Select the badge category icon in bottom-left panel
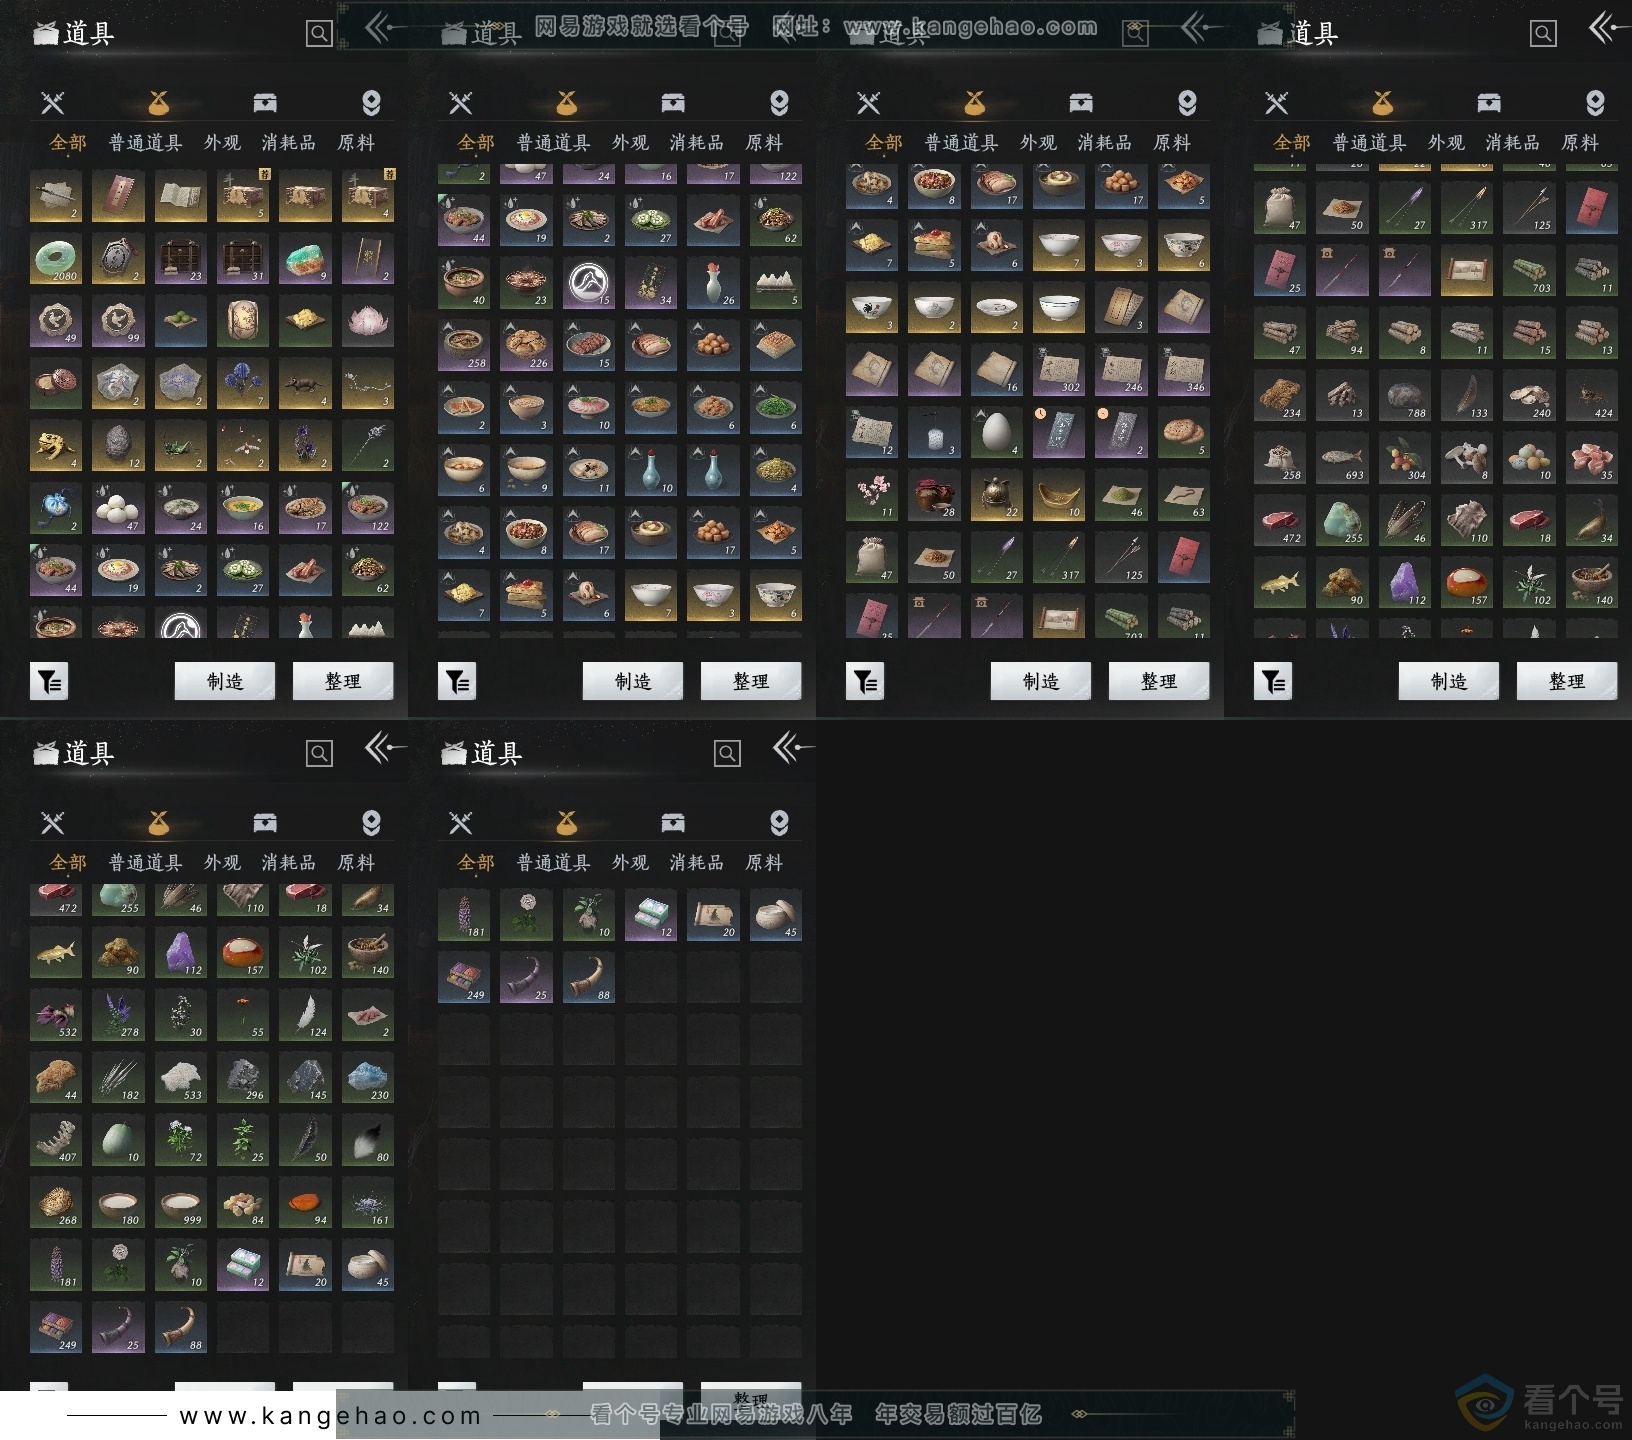1632x1440 pixels. click(x=371, y=823)
